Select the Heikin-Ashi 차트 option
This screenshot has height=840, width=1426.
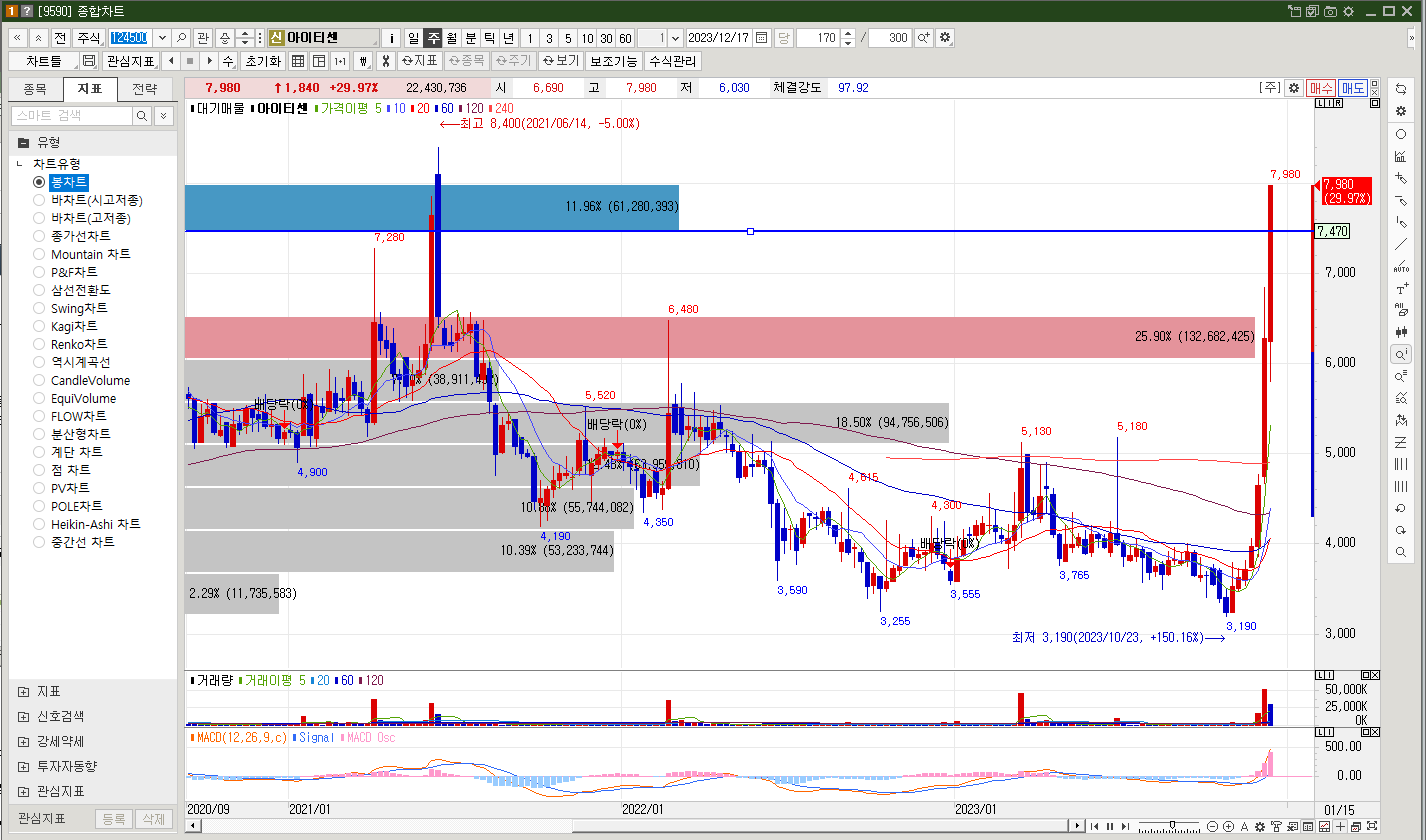(x=87, y=524)
